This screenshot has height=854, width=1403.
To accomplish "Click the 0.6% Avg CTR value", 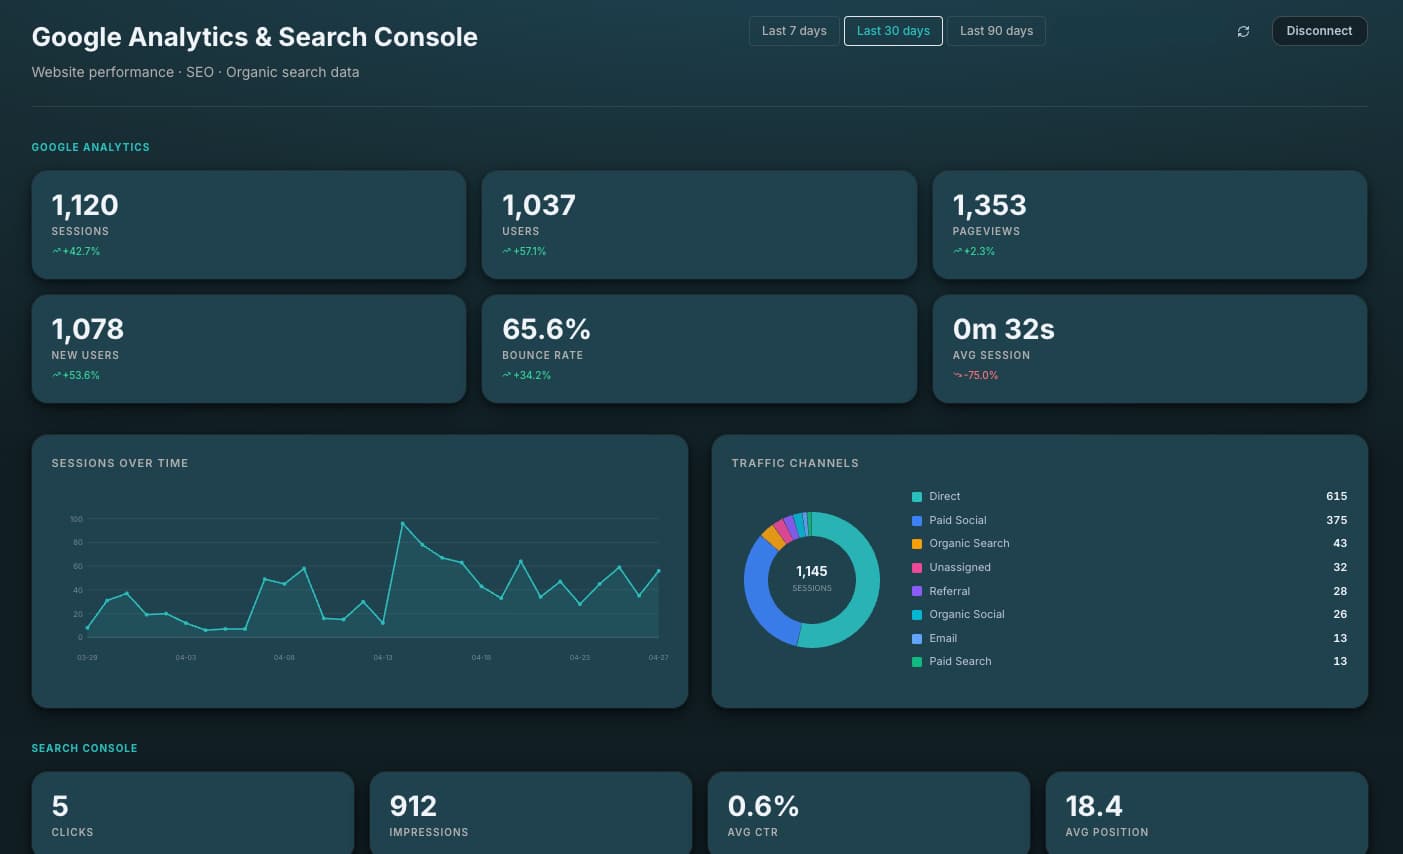I will click(763, 806).
